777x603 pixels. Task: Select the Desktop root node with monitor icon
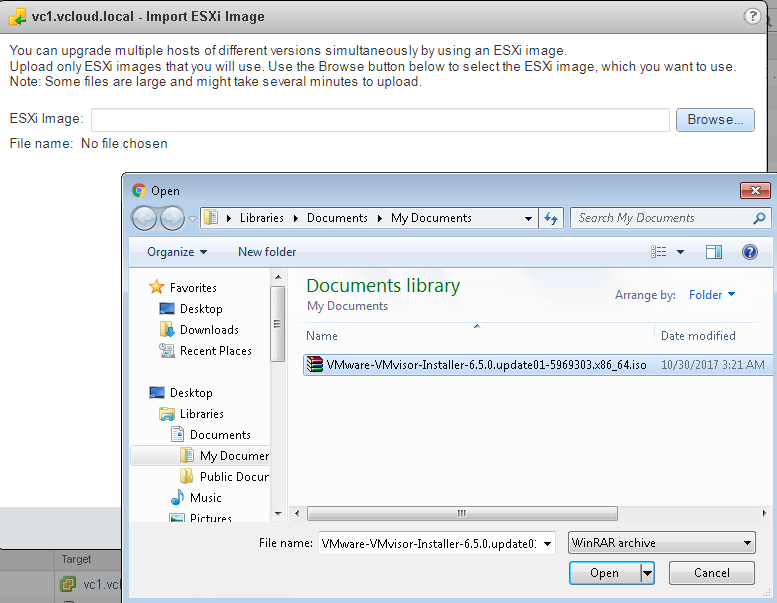(191, 393)
